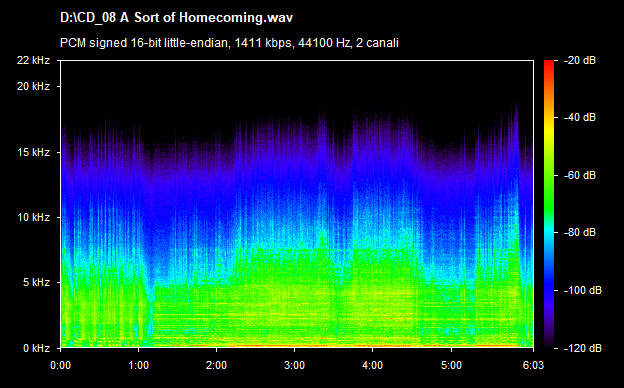The height and width of the screenshot is (388, 624).
Task: Click the PCM signed 16-bit format info line
Action: 229,43
